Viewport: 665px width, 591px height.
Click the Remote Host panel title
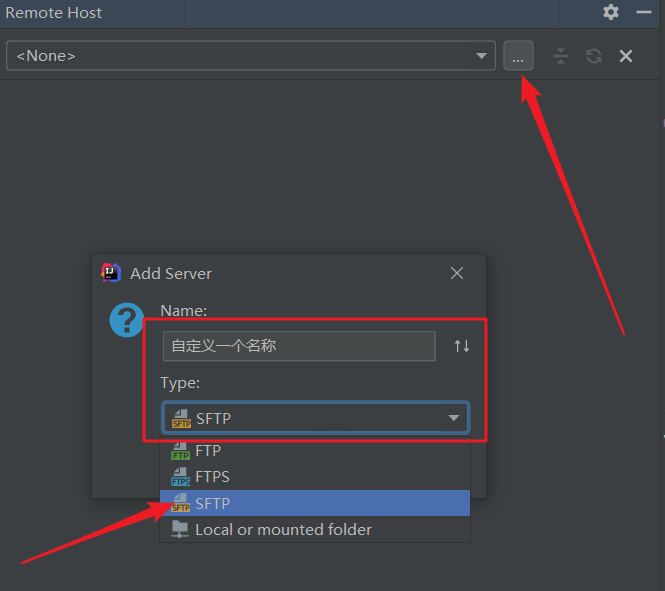coord(54,13)
